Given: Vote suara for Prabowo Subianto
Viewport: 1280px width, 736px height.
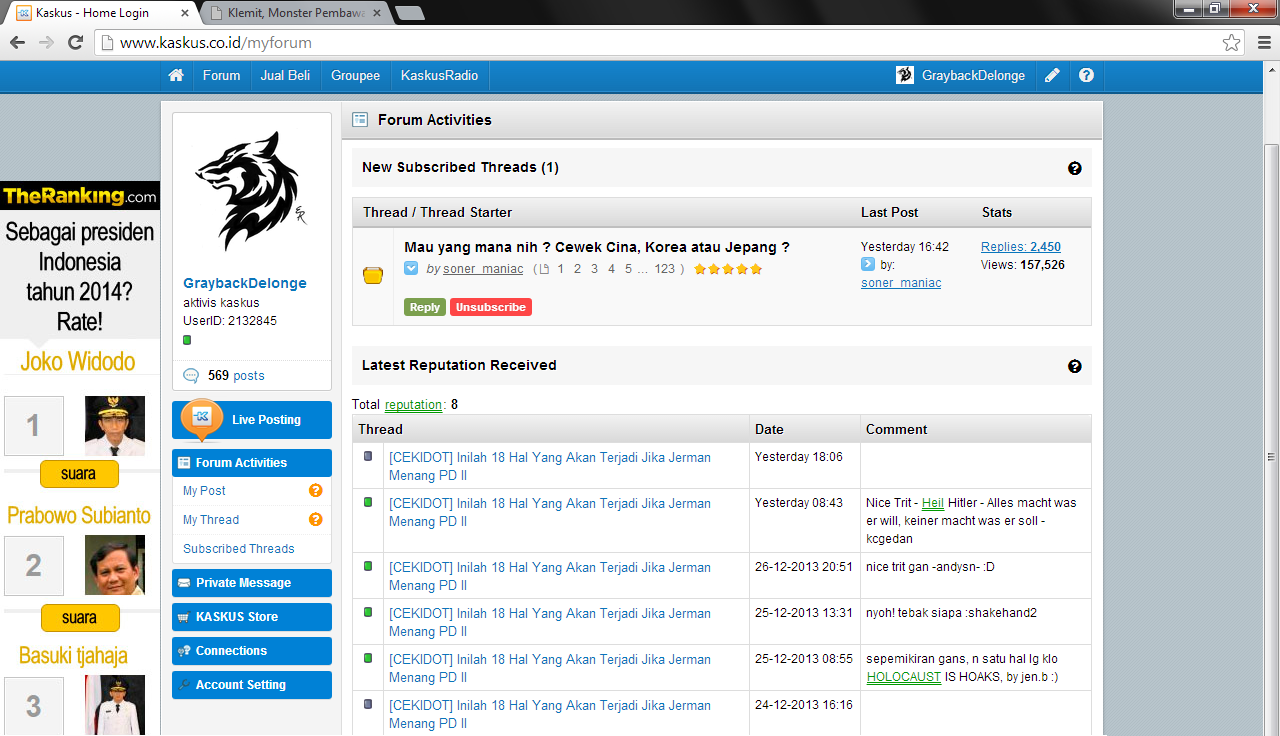Looking at the screenshot, I should click(x=79, y=618).
